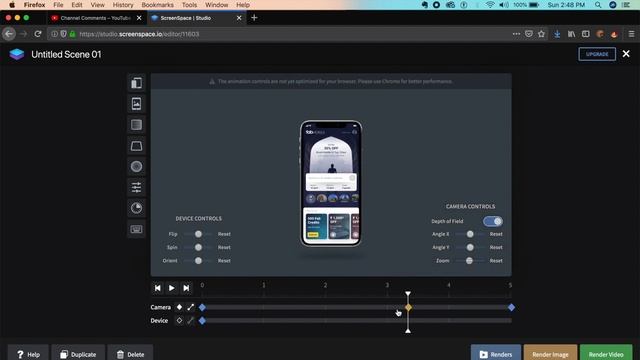The image size is (640, 360).
Task: Skip to the timeline start
Action: point(158,288)
